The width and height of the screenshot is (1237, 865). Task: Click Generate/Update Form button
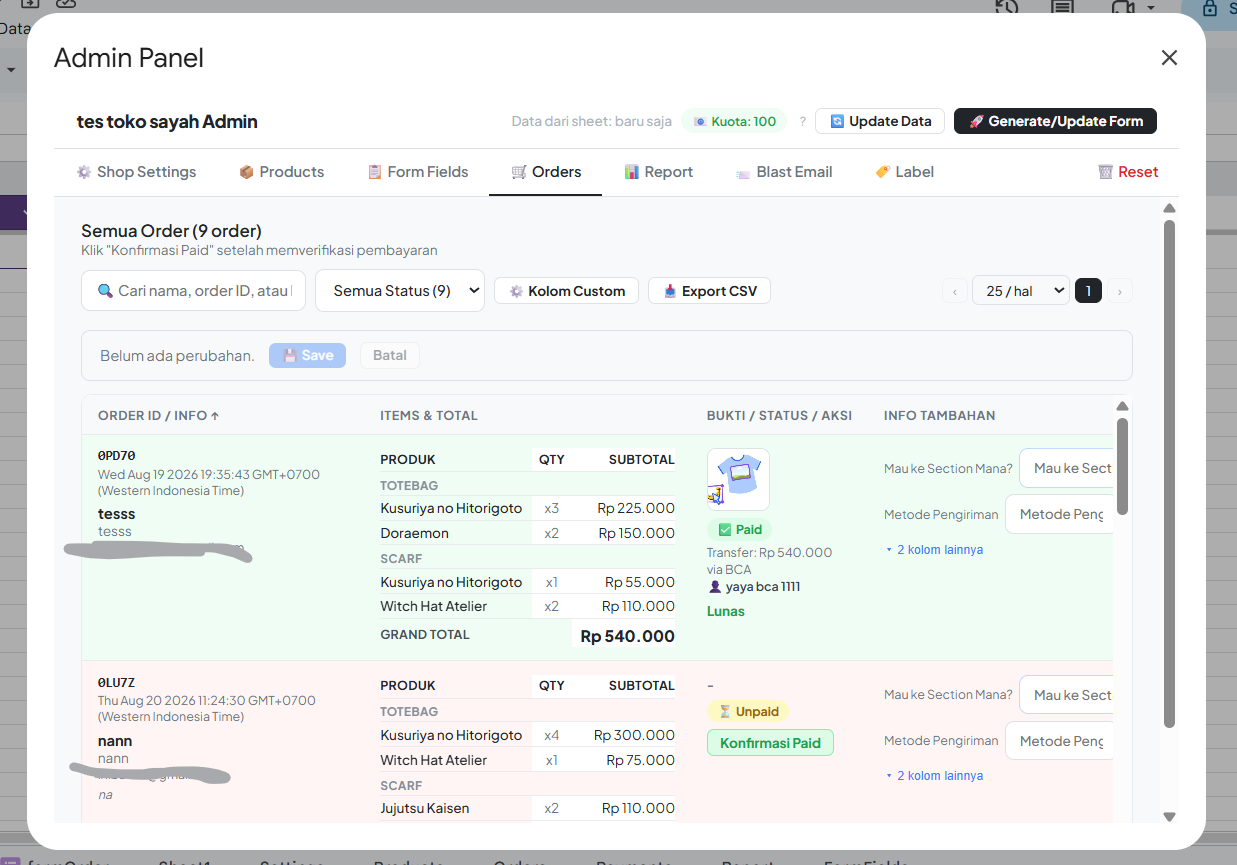pyautogui.click(x=1055, y=121)
